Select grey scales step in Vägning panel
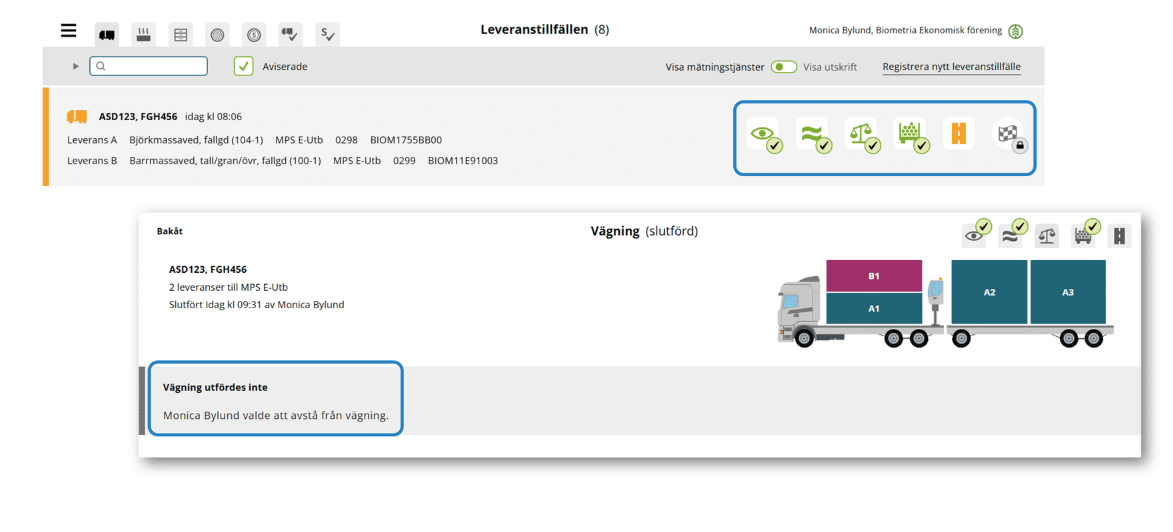This screenshot has height=532, width=1173. click(x=1047, y=236)
